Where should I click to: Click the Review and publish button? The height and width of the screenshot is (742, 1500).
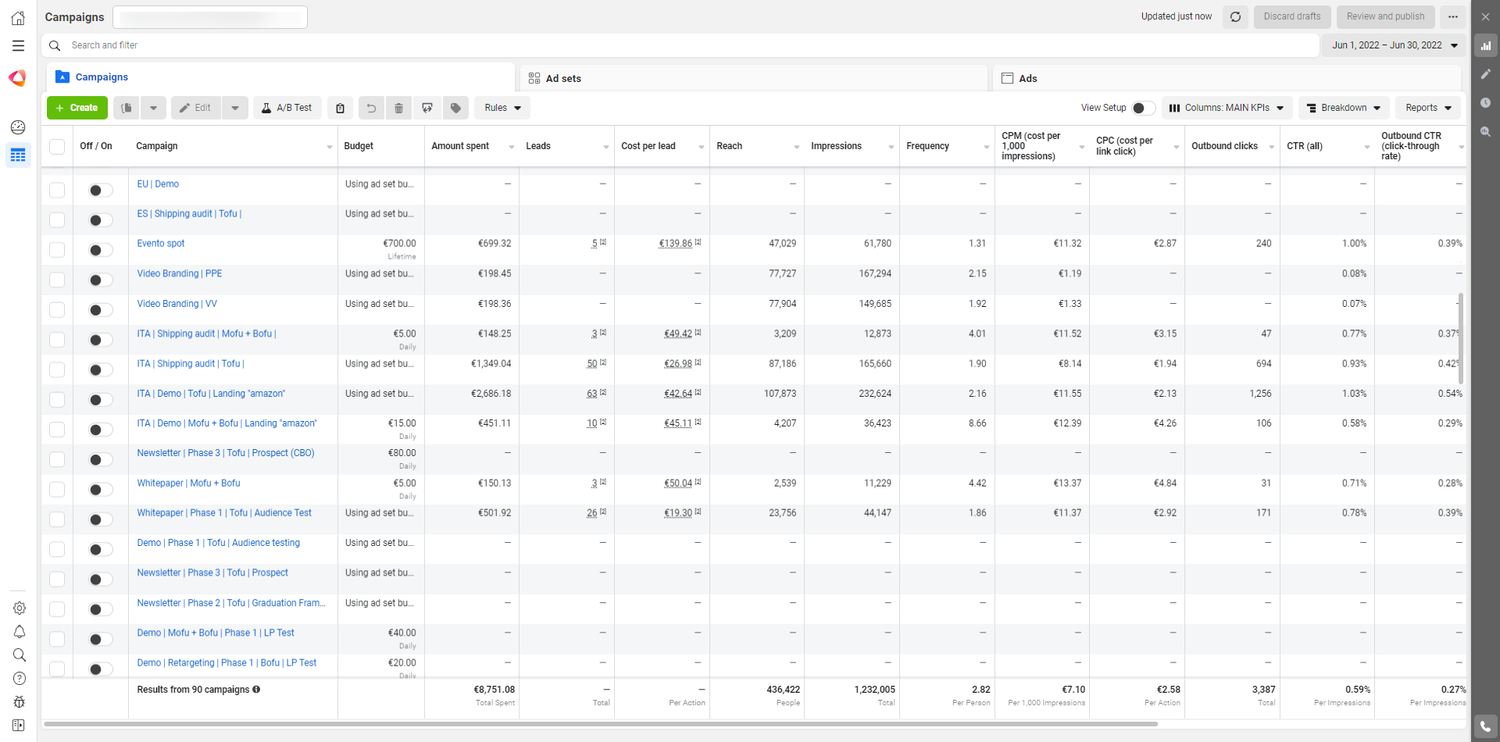click(x=1385, y=17)
